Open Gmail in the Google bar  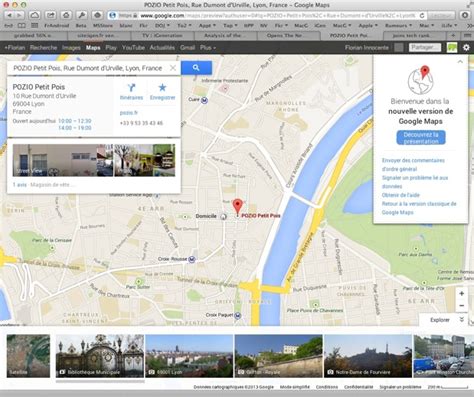pos(187,48)
